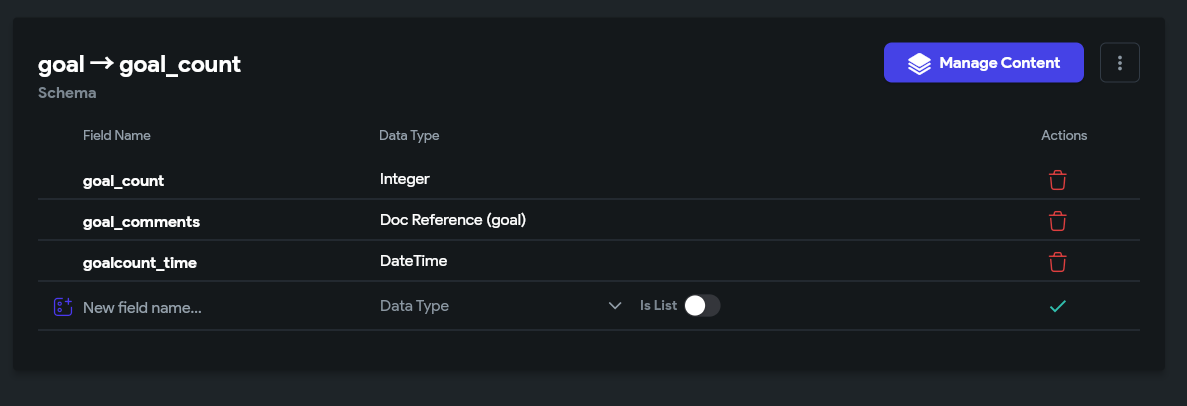Click the Integer data type cell
1187x406 pixels.
pos(405,180)
